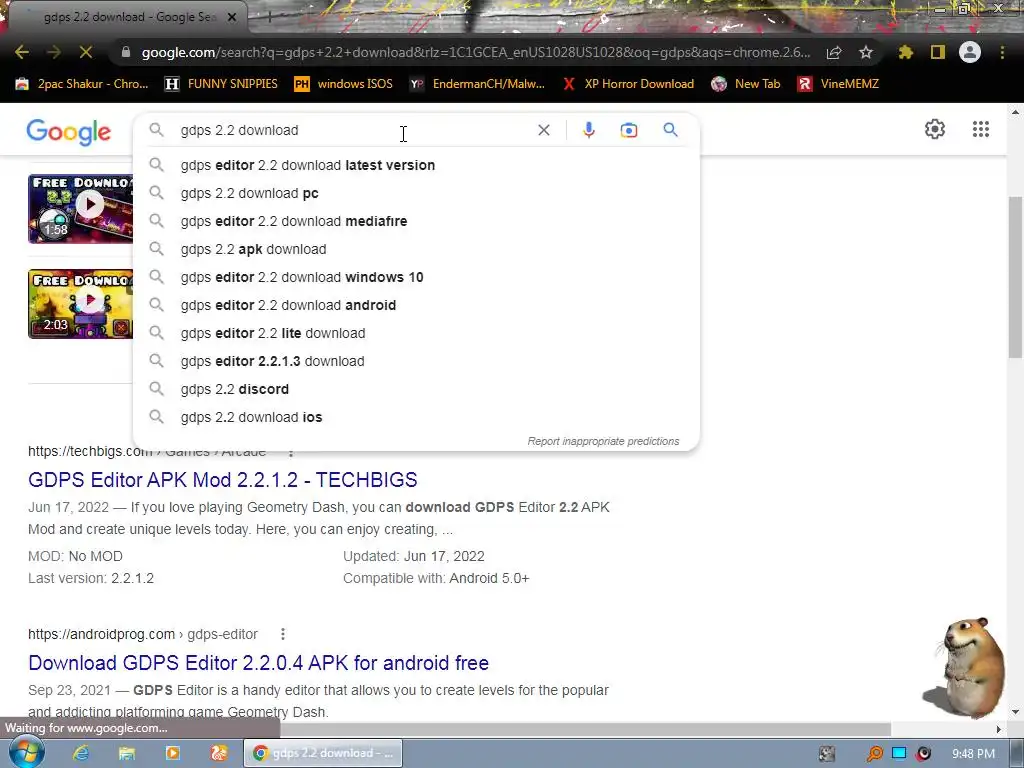Bookmark this page with the star icon
1024x768 pixels.
(866, 52)
